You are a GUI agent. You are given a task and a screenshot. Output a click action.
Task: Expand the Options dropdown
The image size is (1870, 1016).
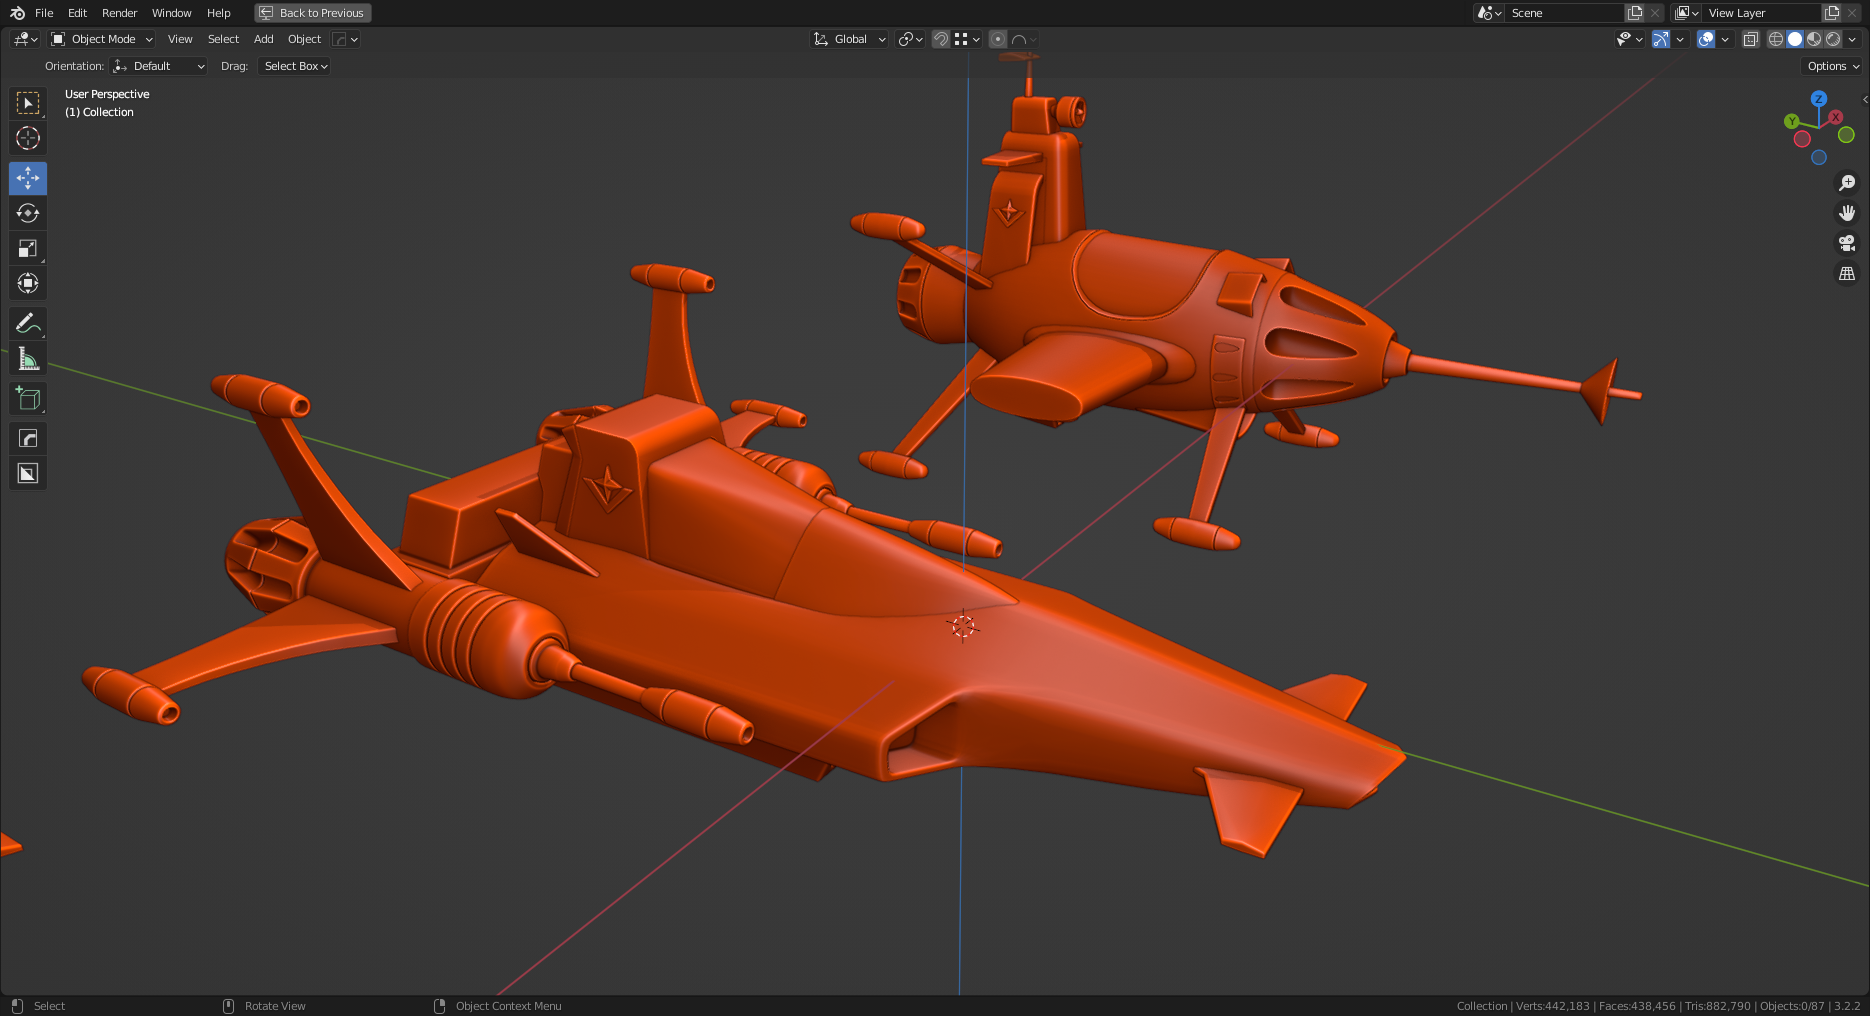point(1833,66)
